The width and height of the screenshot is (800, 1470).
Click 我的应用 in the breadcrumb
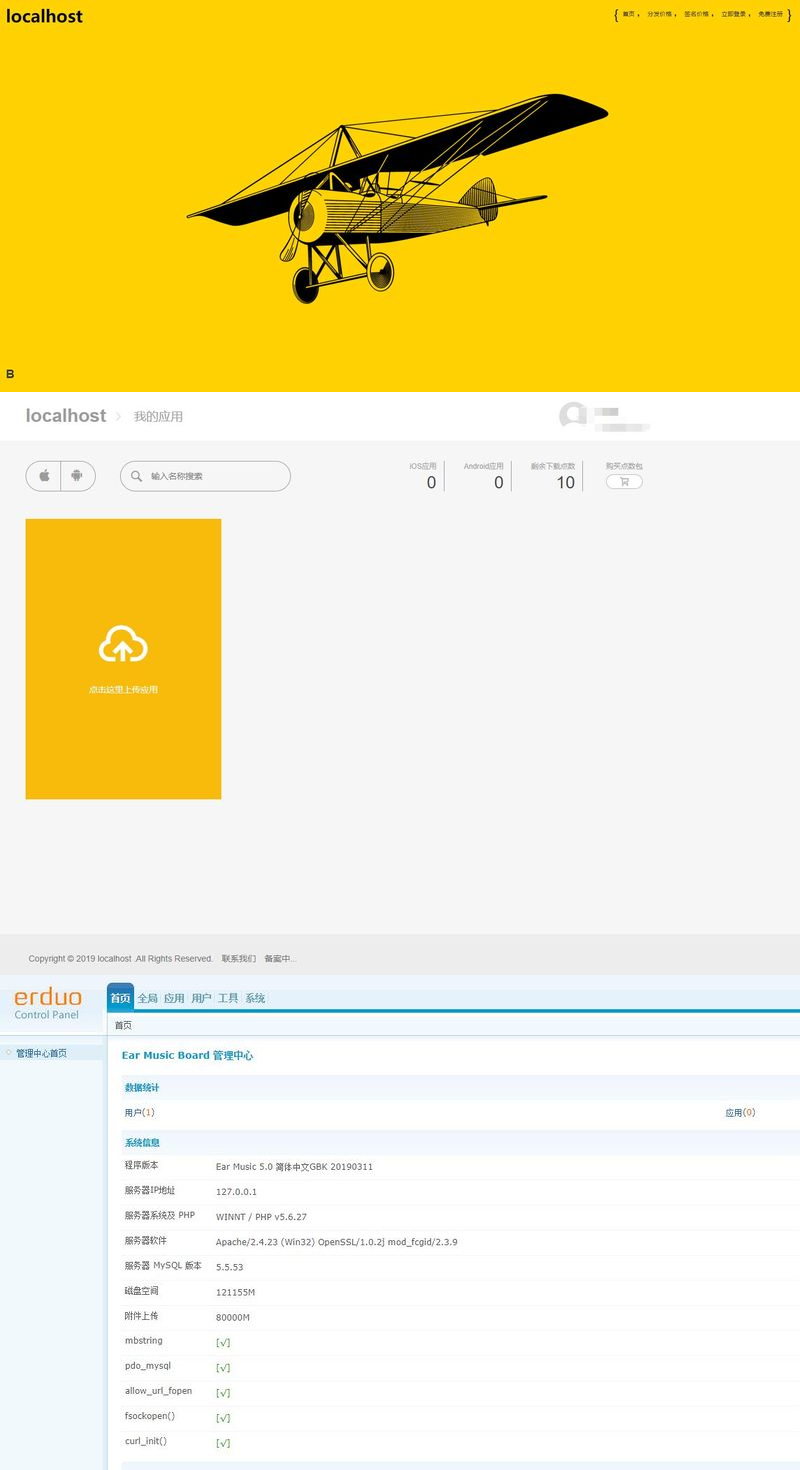pyautogui.click(x=158, y=416)
